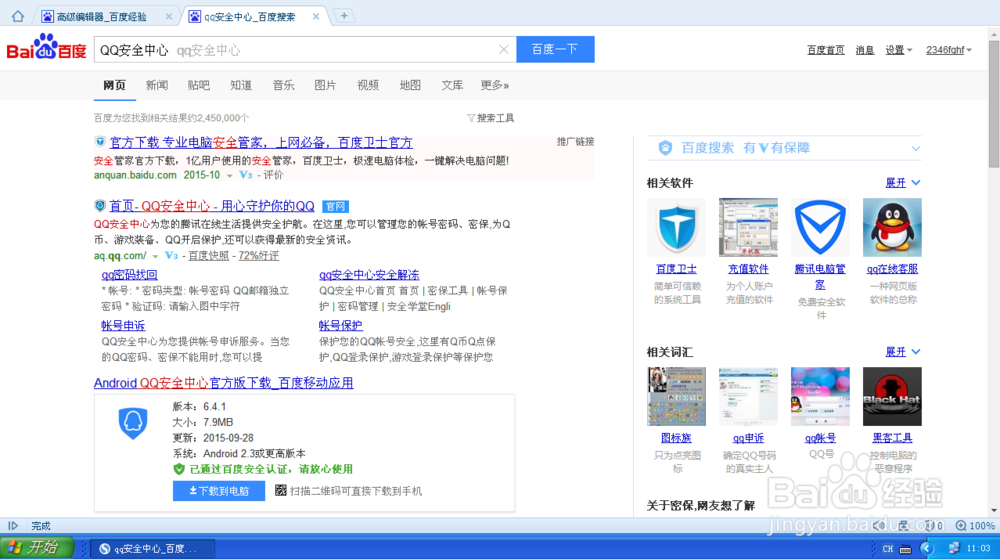
Task: Expand 相关软件 section via 展开
Action: tap(902, 183)
